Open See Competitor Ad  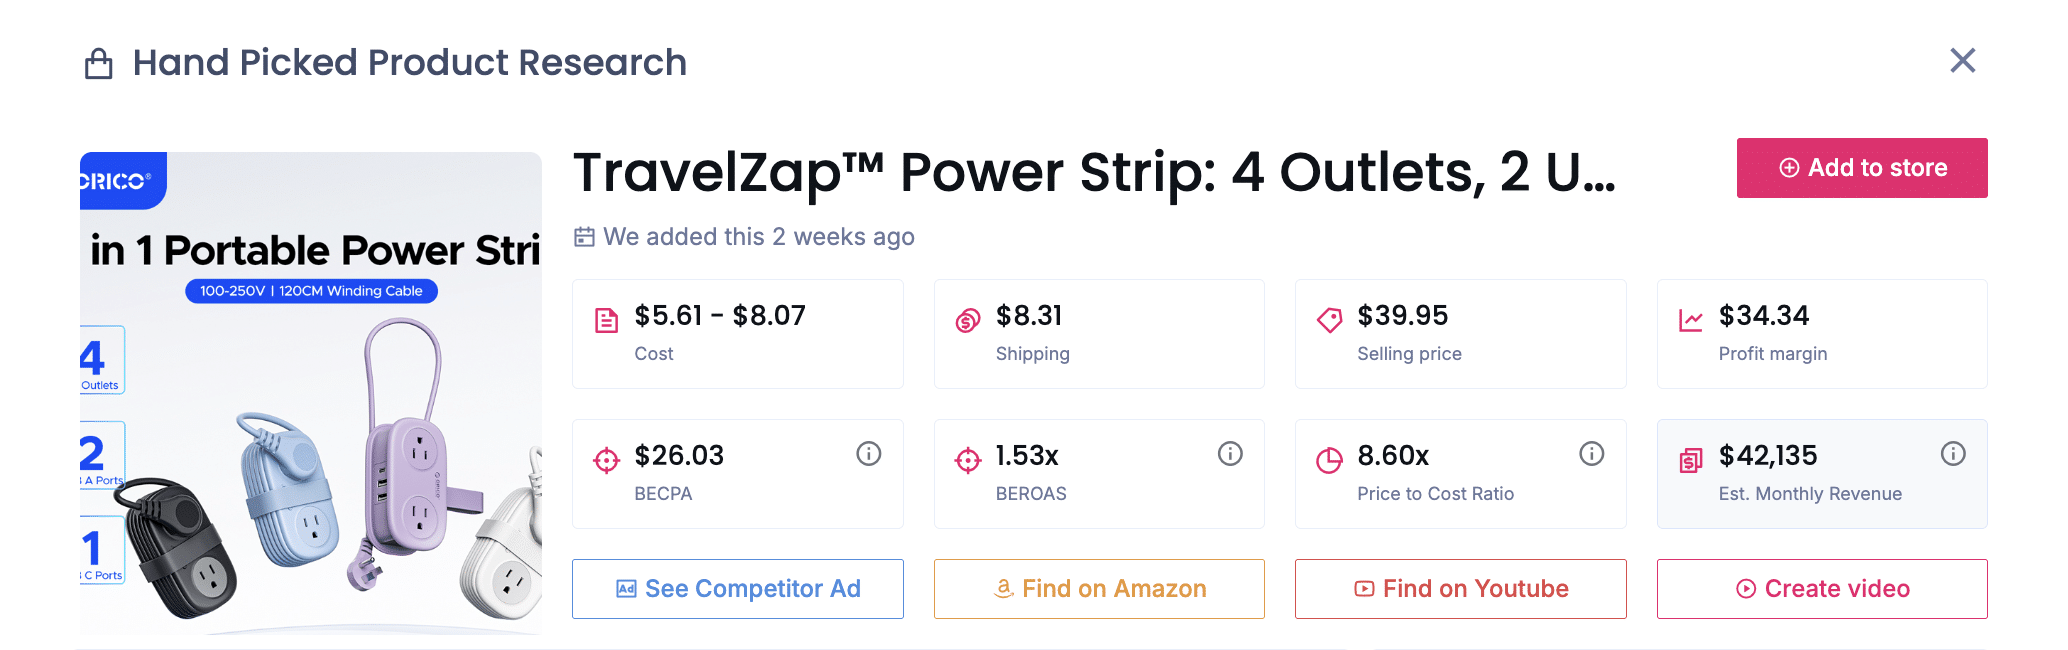coord(738,589)
